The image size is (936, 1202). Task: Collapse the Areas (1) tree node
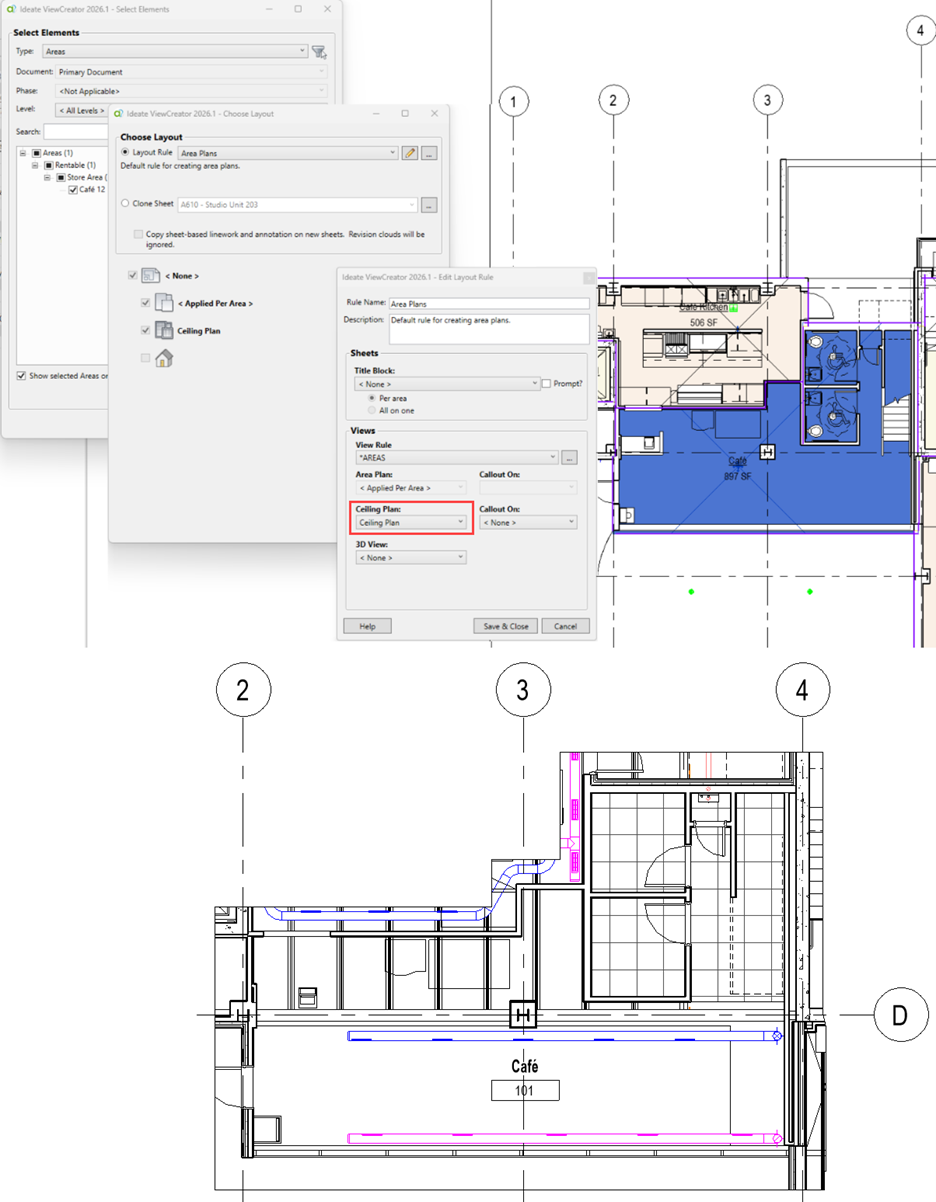pos(23,153)
